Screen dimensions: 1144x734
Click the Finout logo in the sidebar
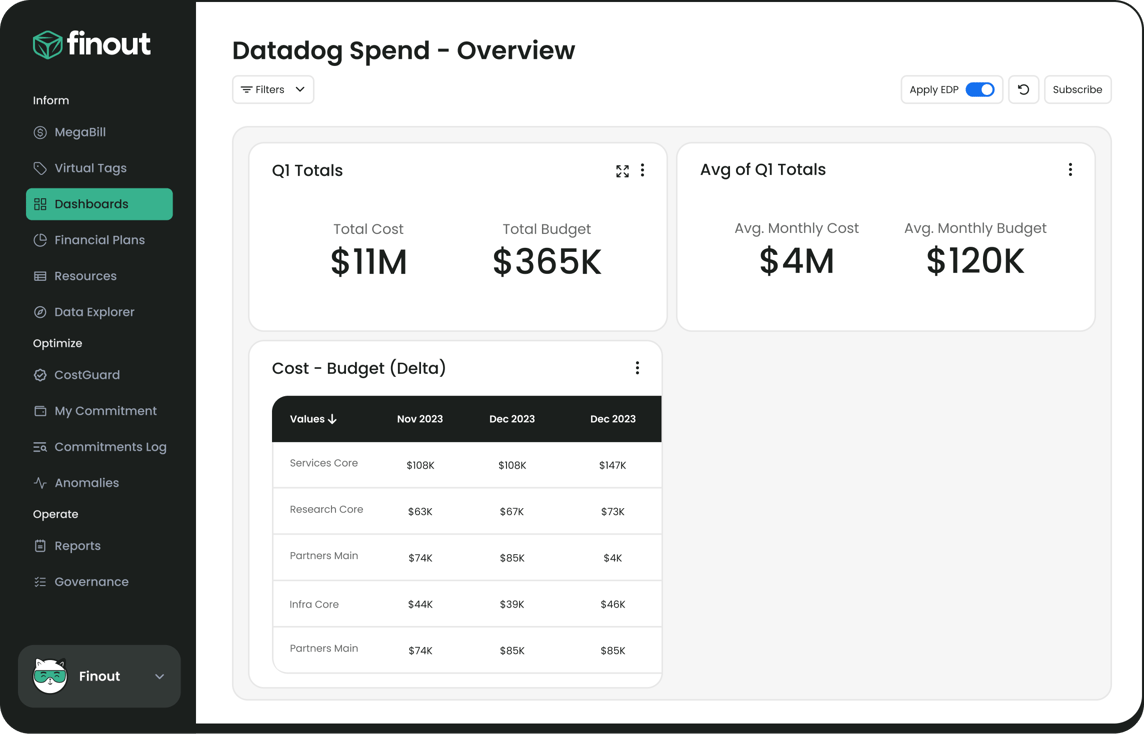point(92,44)
